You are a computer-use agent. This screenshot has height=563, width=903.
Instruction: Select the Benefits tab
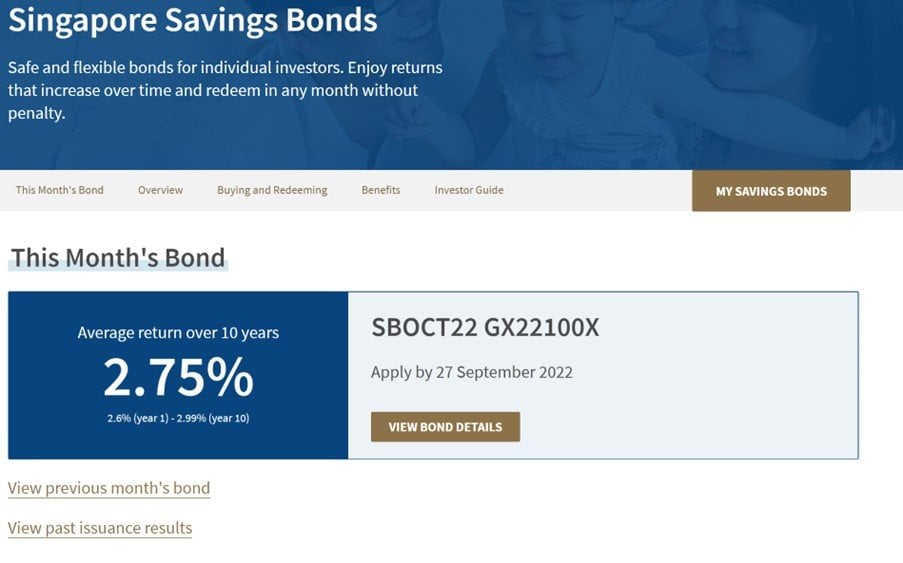tap(381, 190)
